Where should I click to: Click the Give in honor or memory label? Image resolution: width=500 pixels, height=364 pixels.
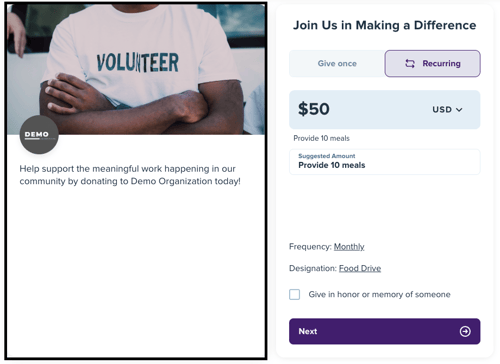click(x=379, y=294)
